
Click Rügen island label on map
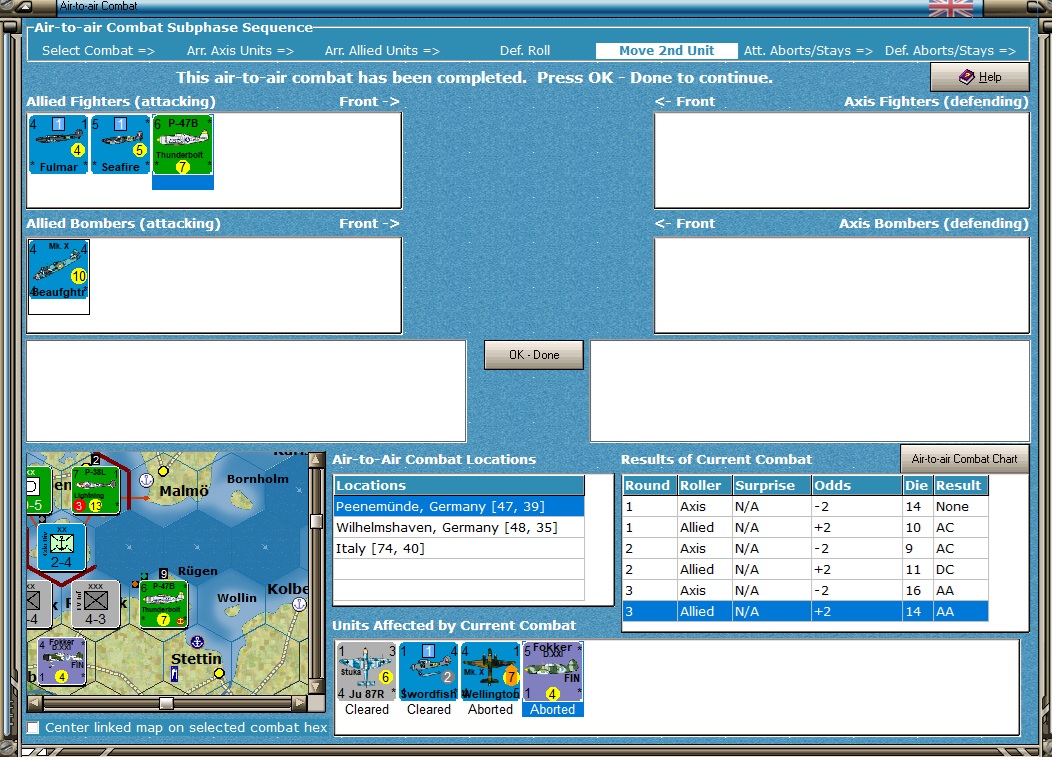(x=197, y=571)
